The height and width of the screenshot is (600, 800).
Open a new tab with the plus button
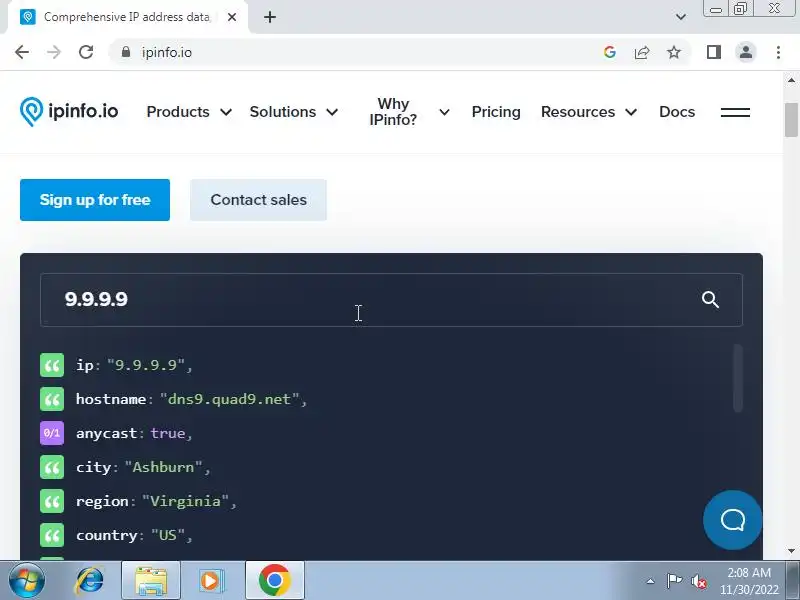270,17
